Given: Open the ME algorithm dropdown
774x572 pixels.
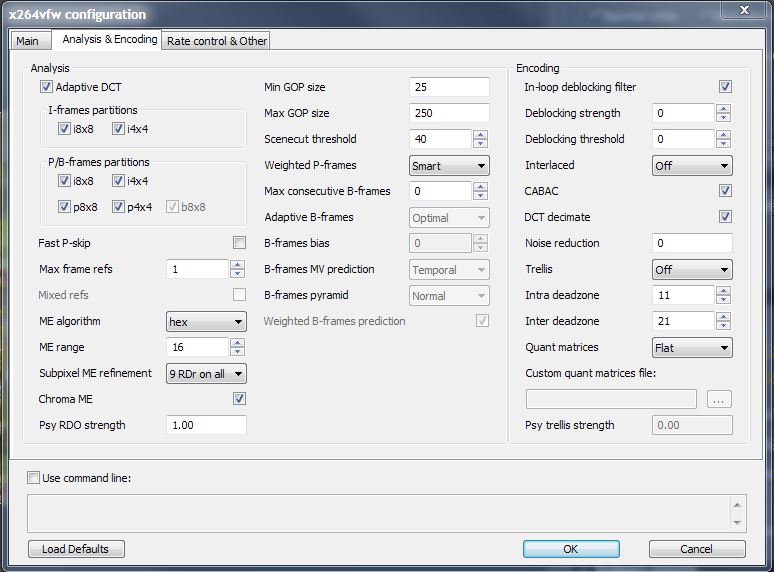Looking at the screenshot, I should [x=206, y=322].
